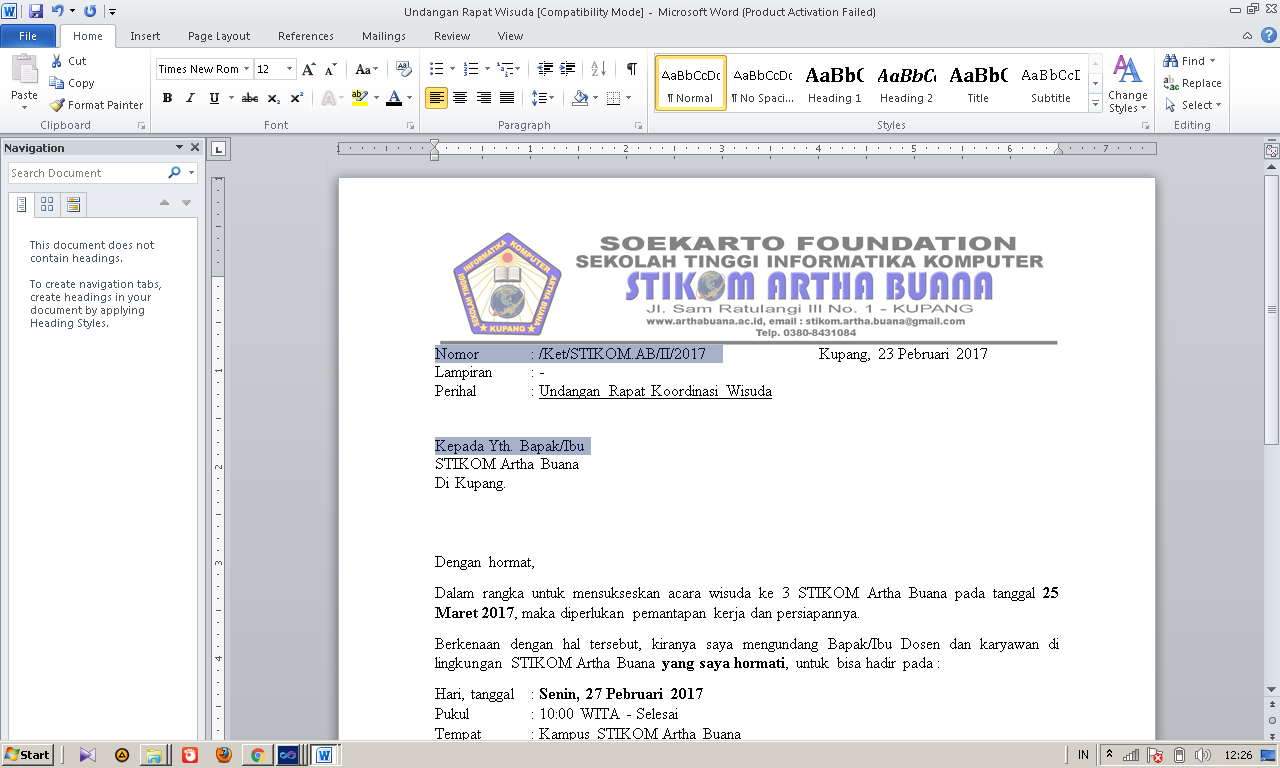Screen dimensions: 1280x768
Task: Toggle Bold formatting on selected text
Action: coord(167,98)
